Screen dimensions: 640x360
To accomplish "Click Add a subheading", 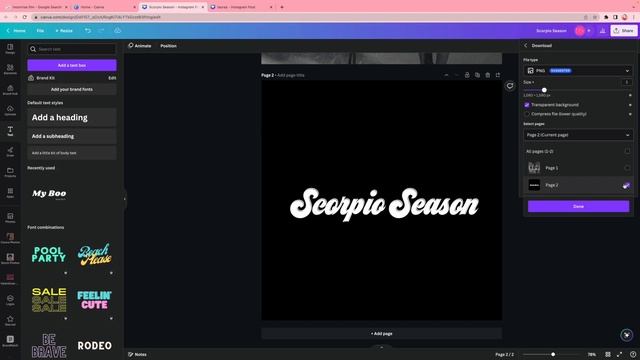I will pos(72,136).
